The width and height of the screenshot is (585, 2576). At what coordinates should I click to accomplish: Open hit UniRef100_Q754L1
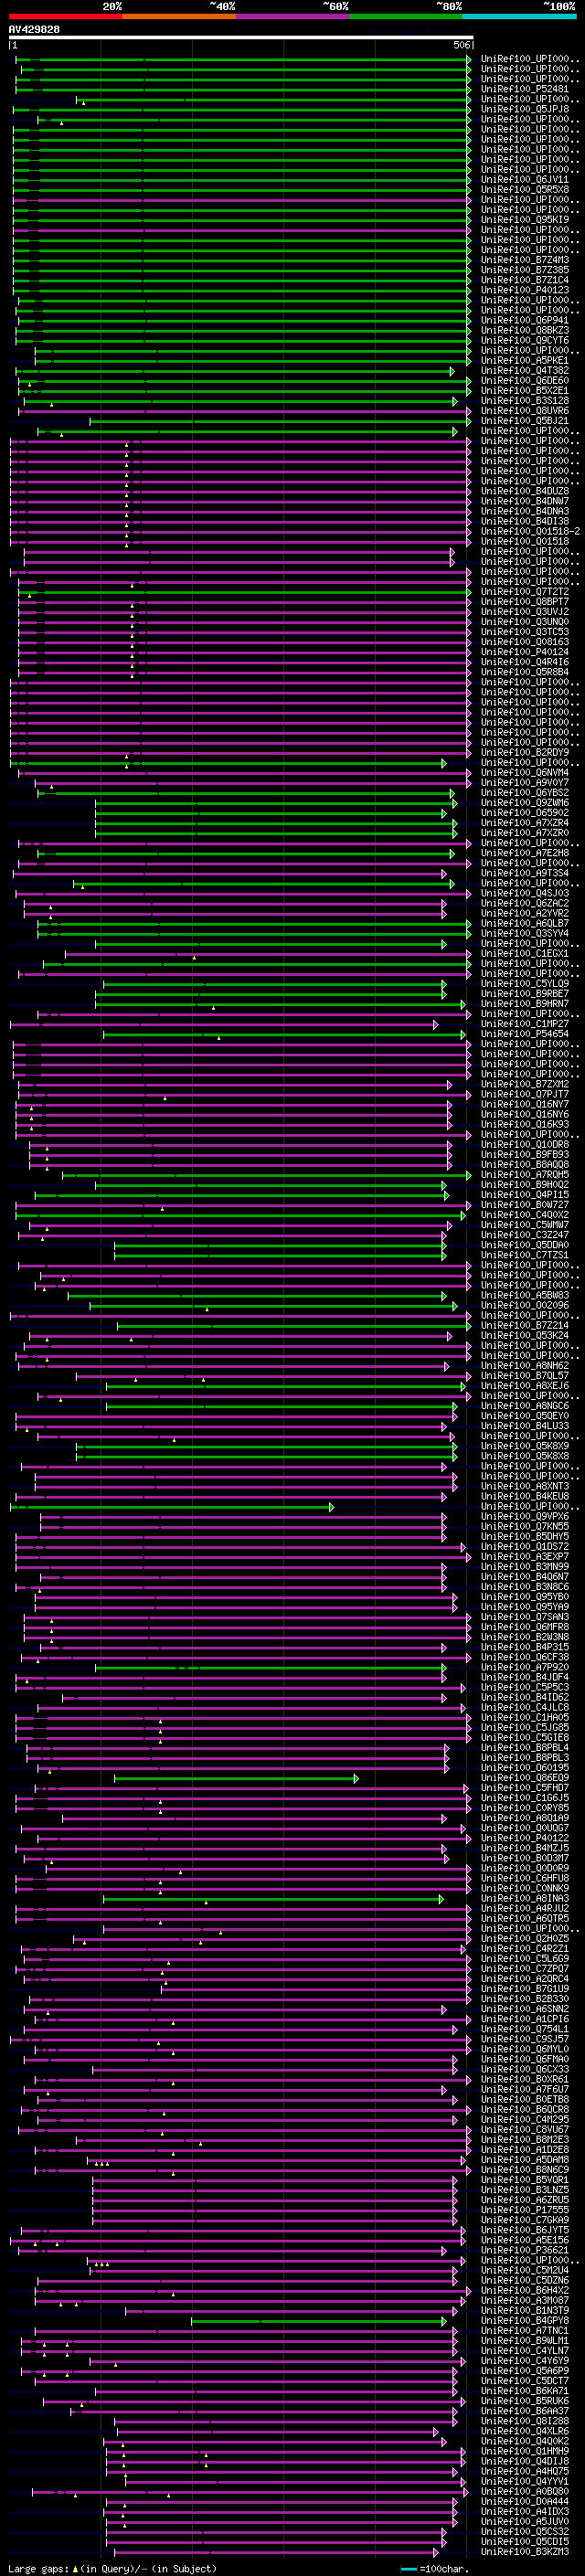pos(525,2028)
